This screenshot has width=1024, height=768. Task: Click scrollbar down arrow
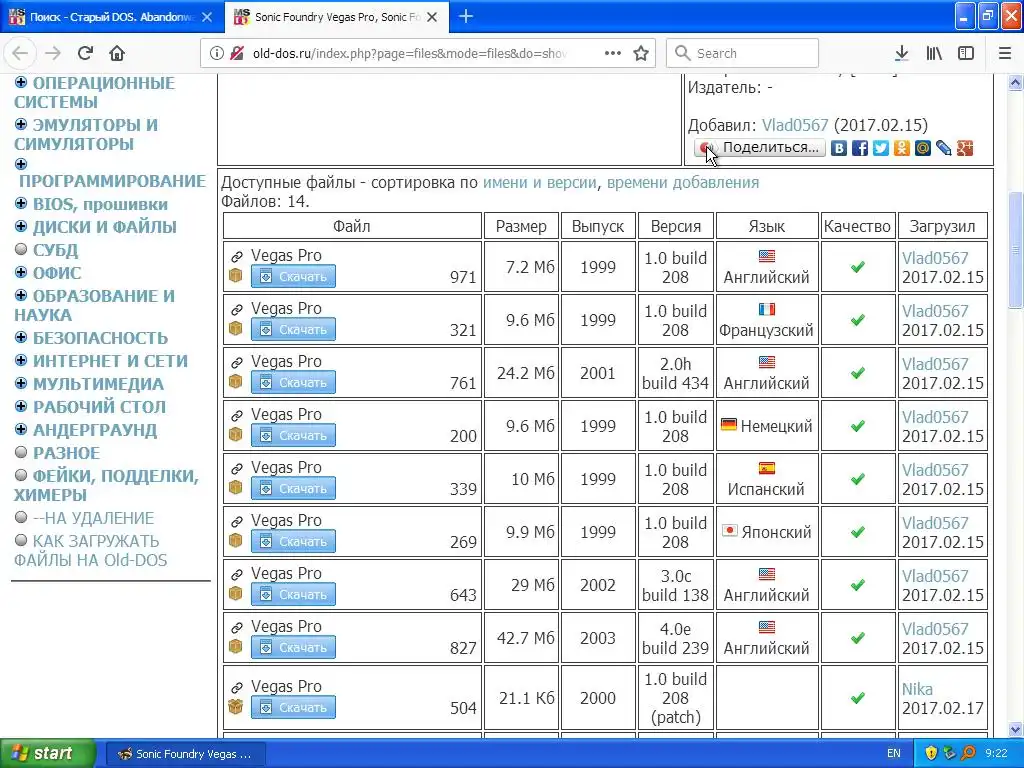(x=1015, y=729)
